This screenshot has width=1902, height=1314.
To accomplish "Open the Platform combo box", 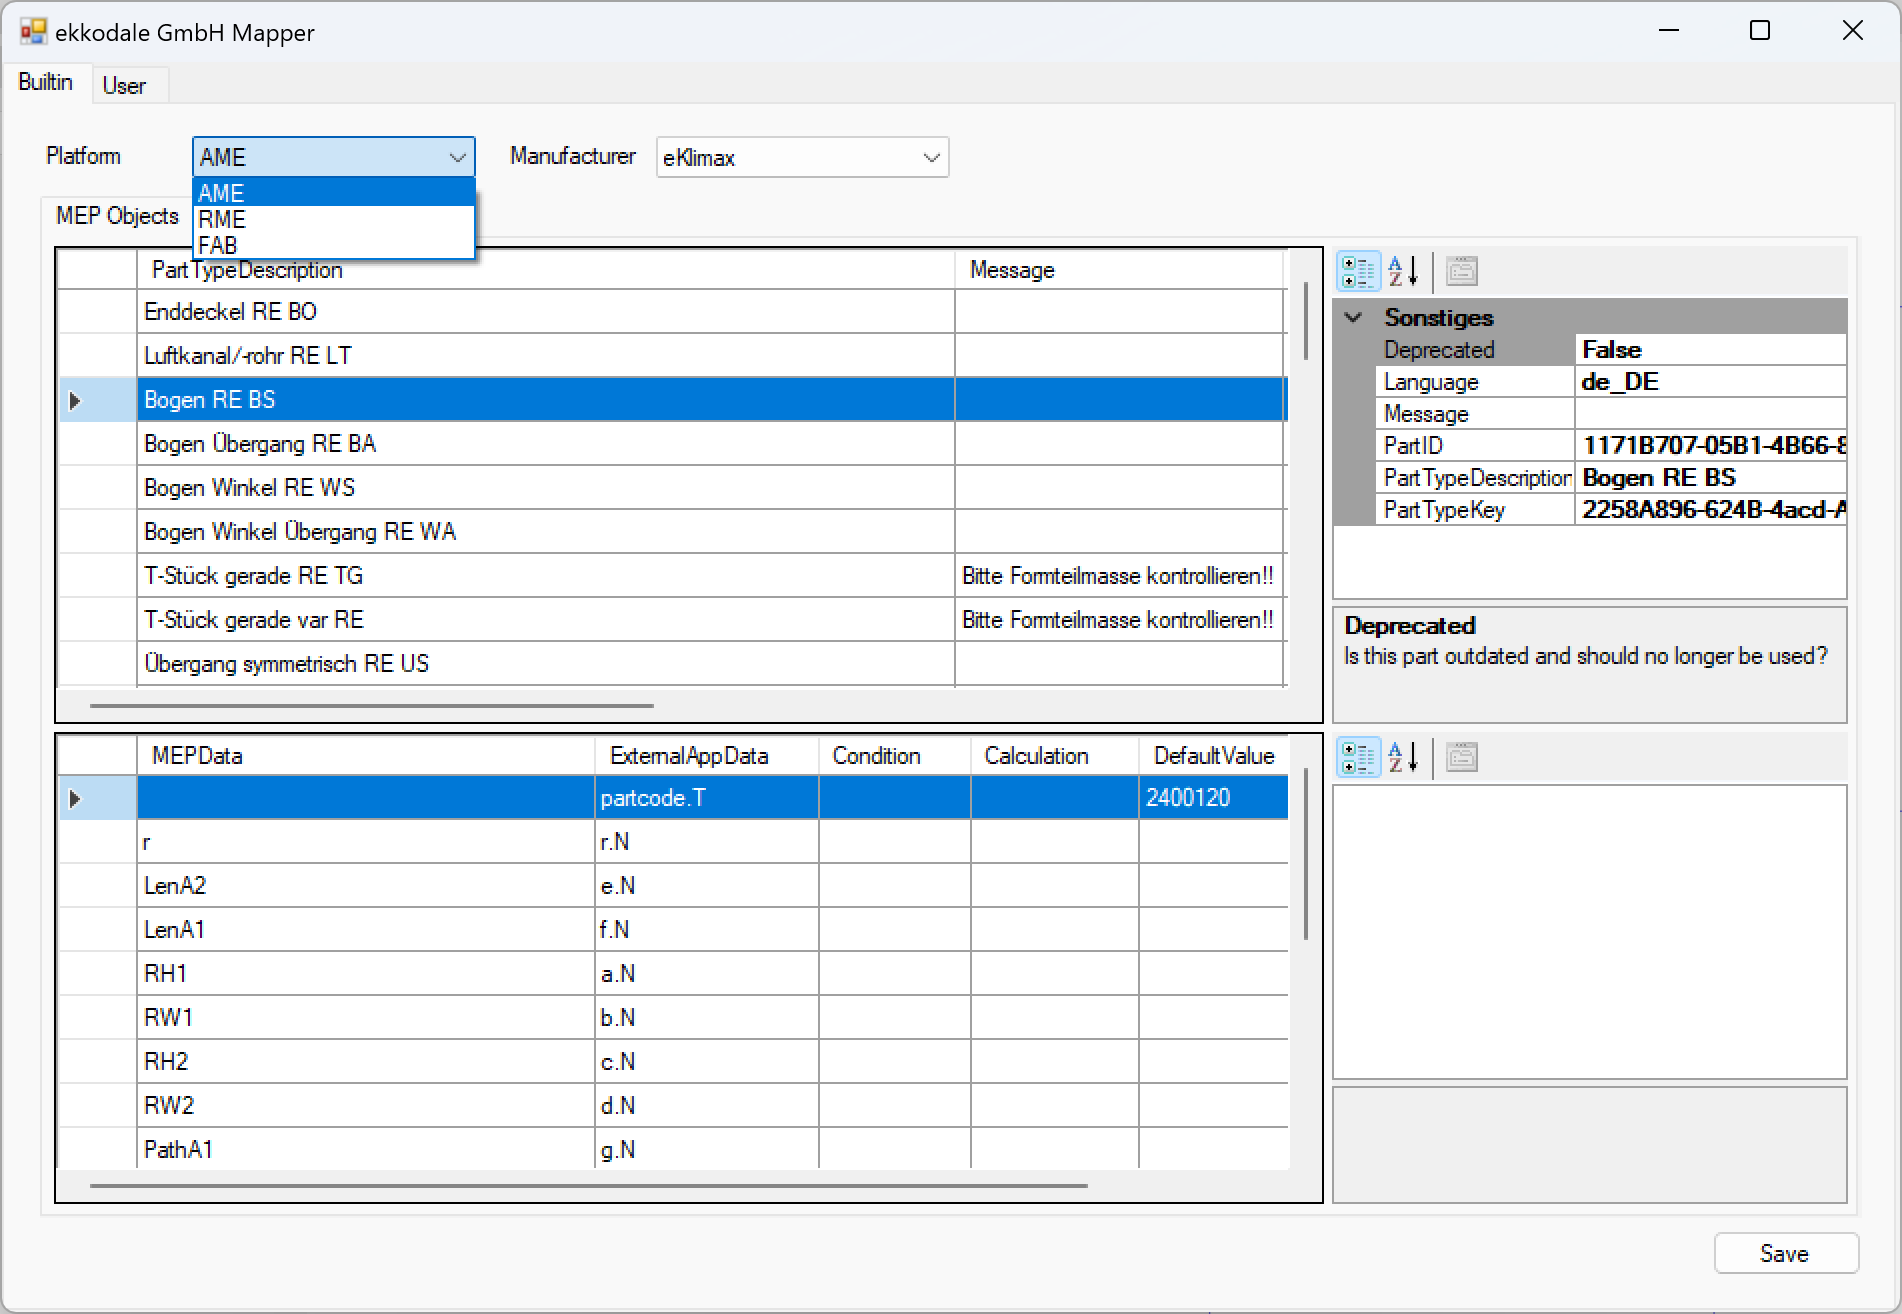I will pyautogui.click(x=333, y=157).
